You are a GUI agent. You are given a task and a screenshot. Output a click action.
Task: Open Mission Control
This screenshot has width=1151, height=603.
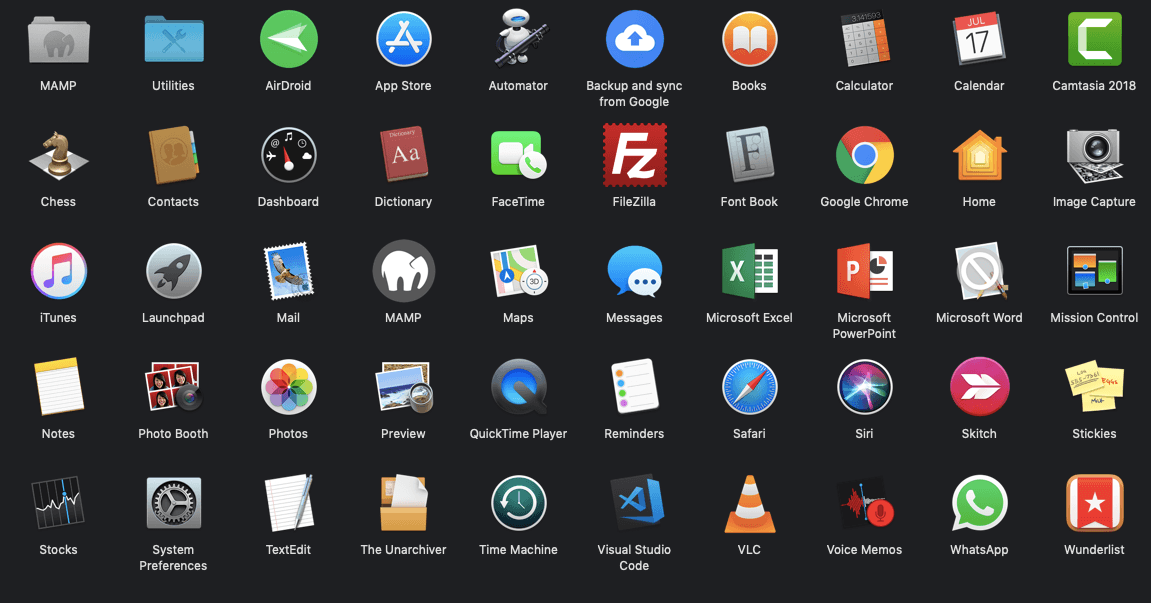tap(1094, 271)
